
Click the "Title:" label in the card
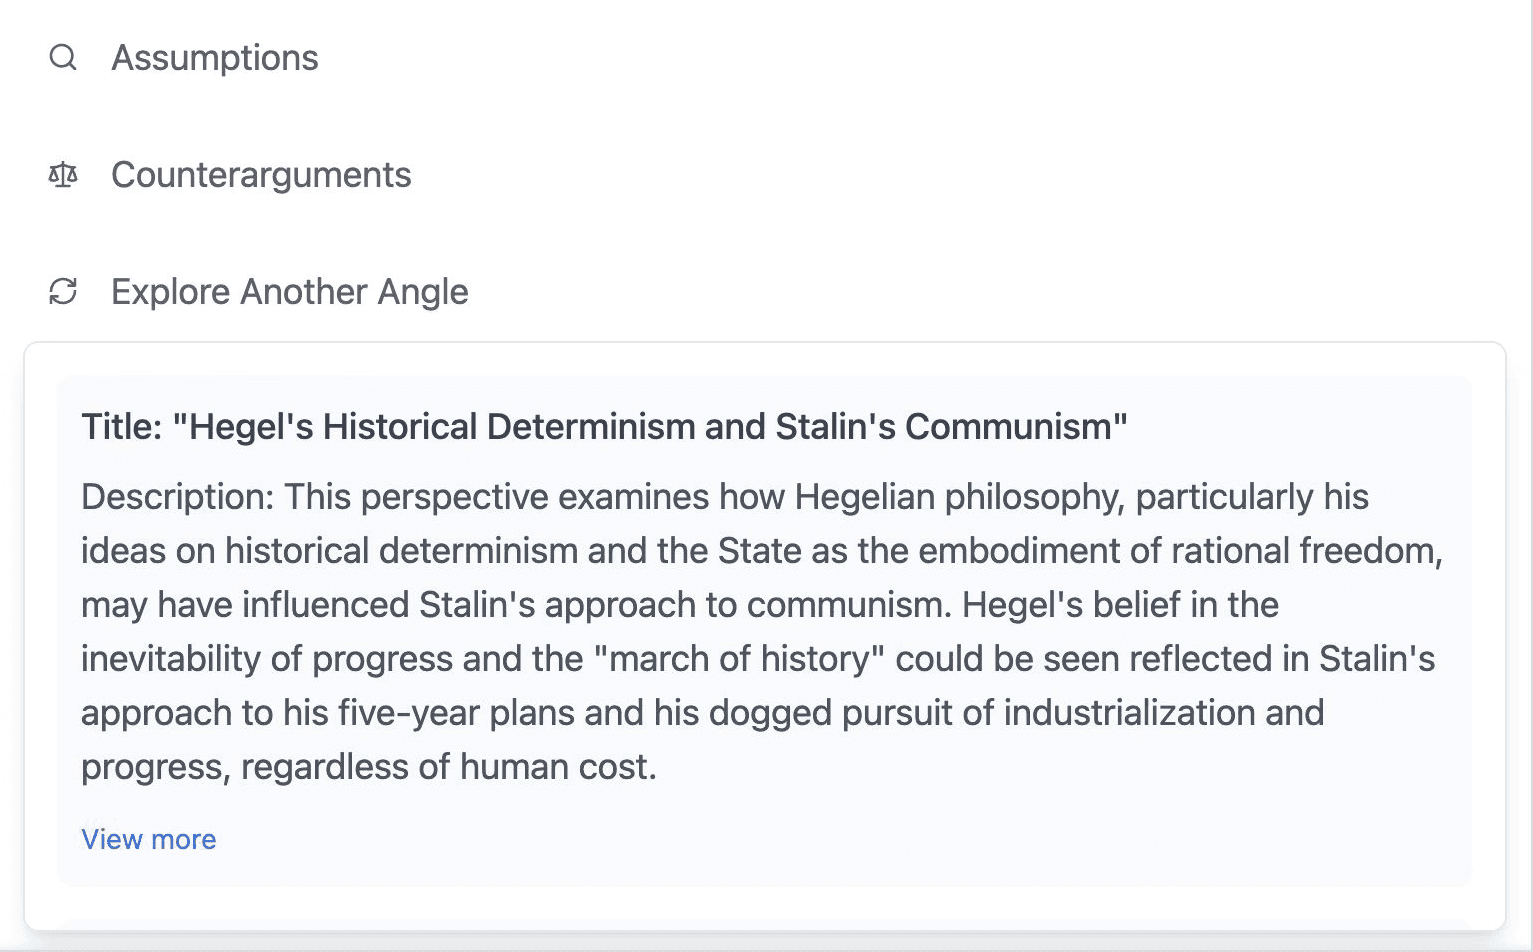pos(121,427)
